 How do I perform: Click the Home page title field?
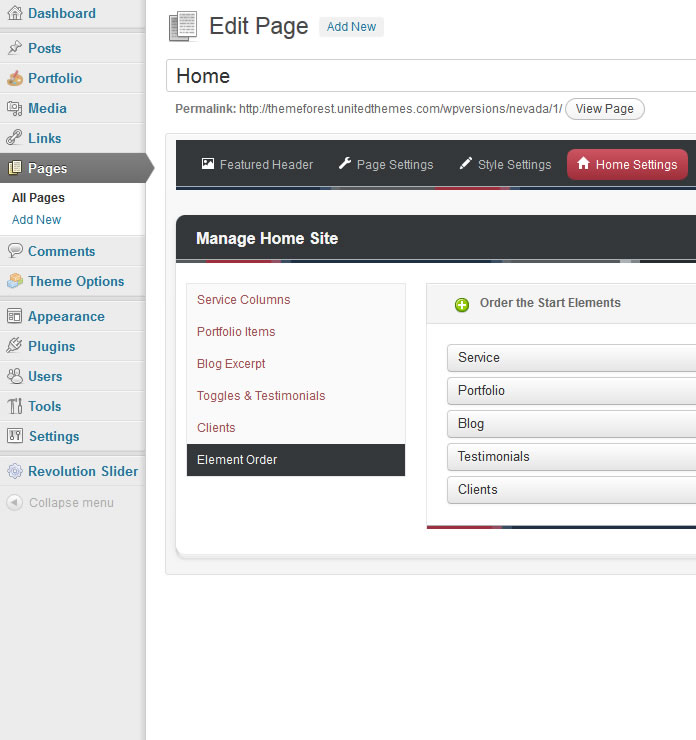[x=430, y=76]
